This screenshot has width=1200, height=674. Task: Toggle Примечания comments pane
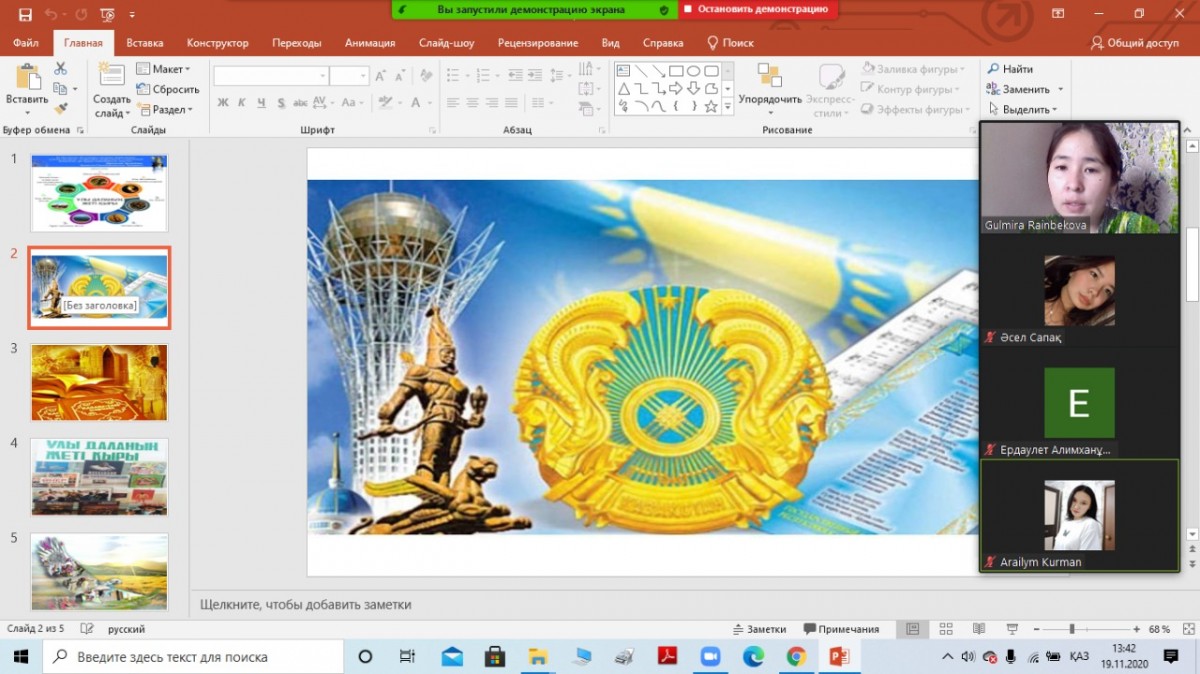pos(841,629)
